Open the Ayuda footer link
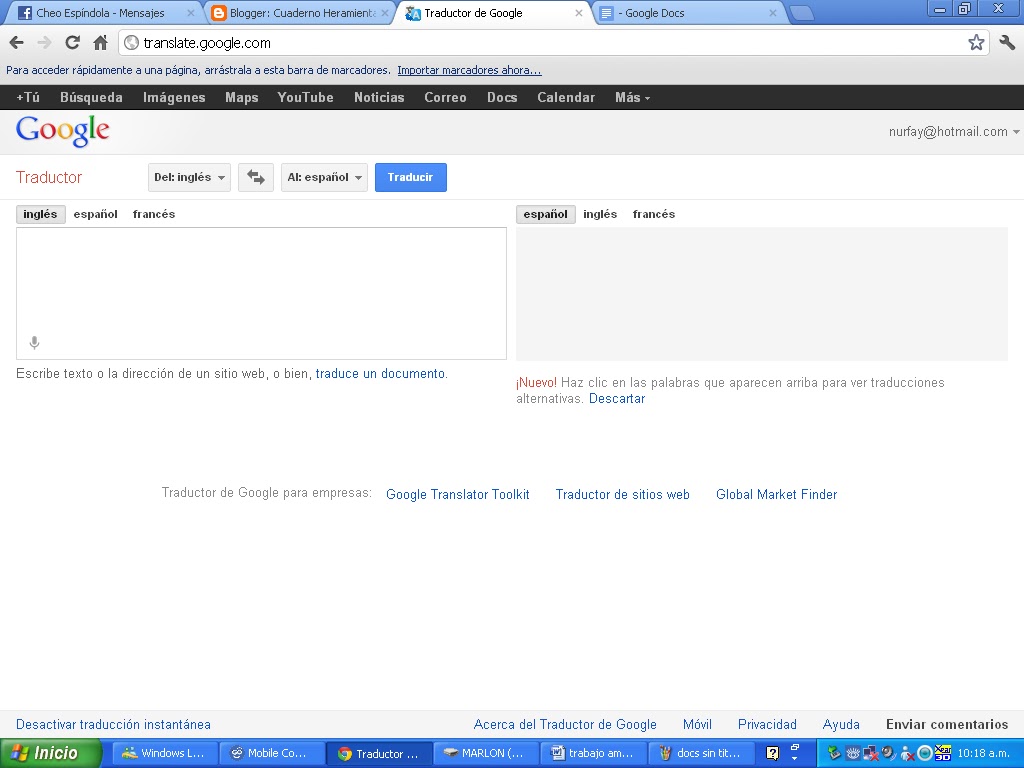1024x768 pixels. (x=841, y=724)
